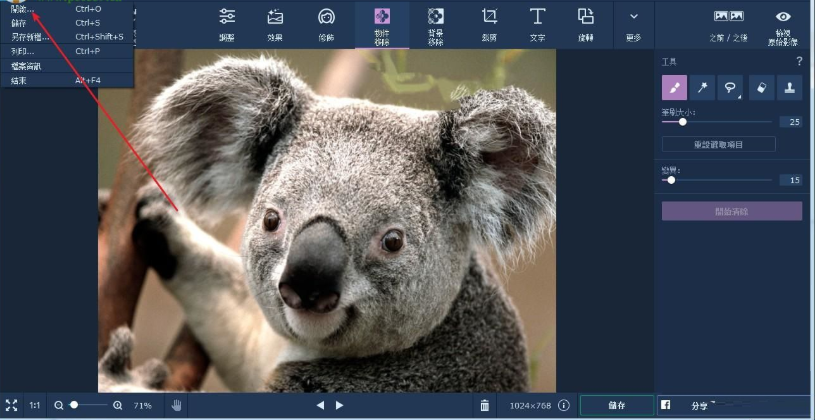Choose 開啟 (Open) from the file menu
This screenshot has width=815, height=420.
22,9
